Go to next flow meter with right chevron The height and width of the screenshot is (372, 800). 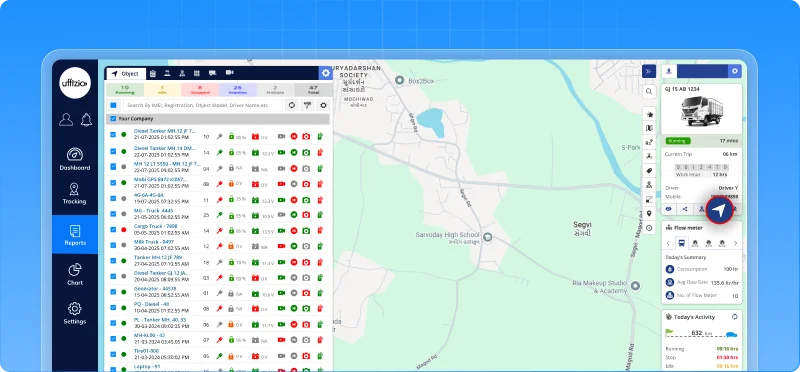(735, 243)
